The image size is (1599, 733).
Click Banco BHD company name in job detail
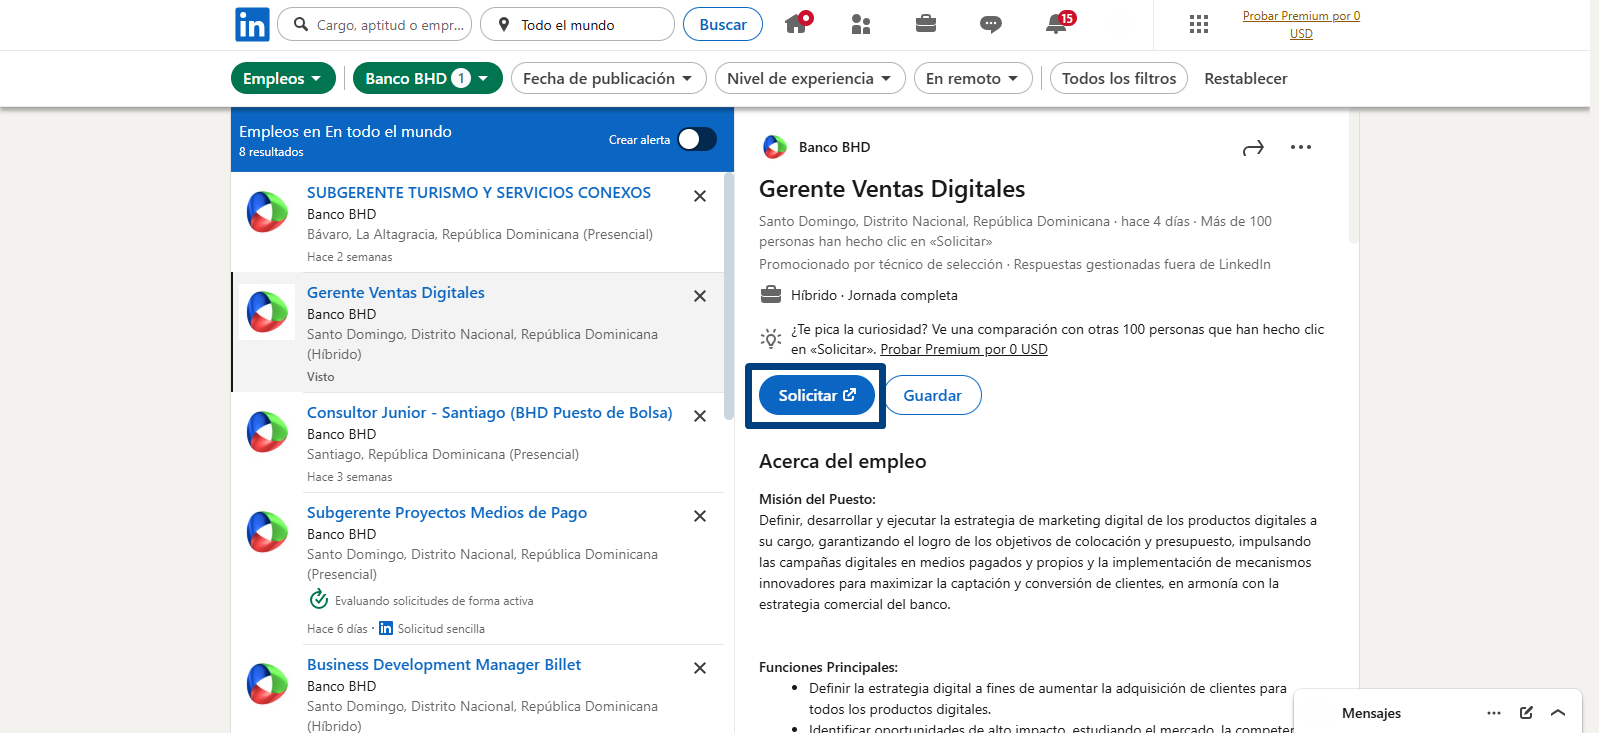click(835, 147)
